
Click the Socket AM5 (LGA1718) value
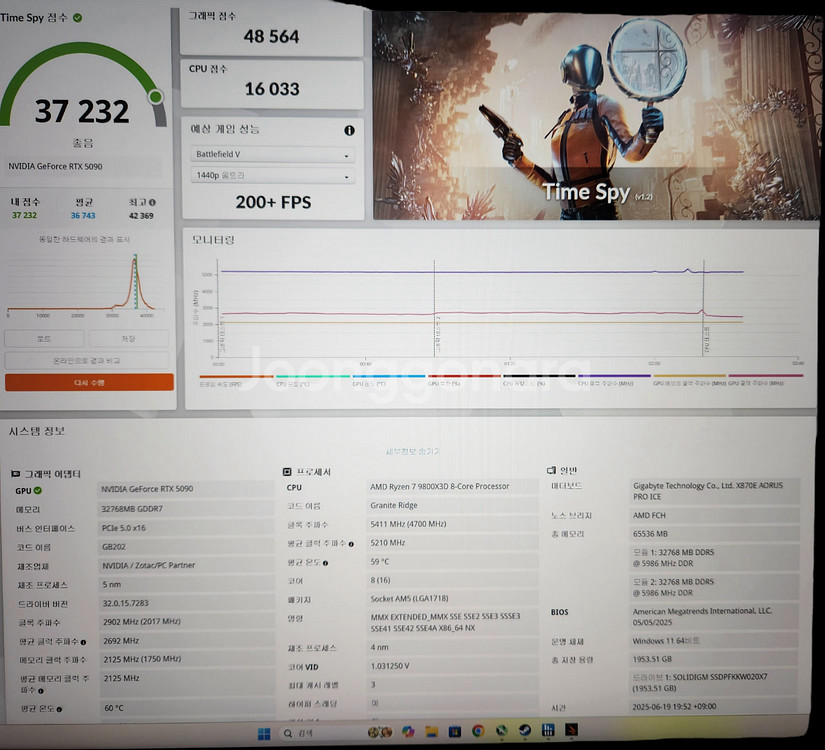pyautogui.click(x=409, y=599)
